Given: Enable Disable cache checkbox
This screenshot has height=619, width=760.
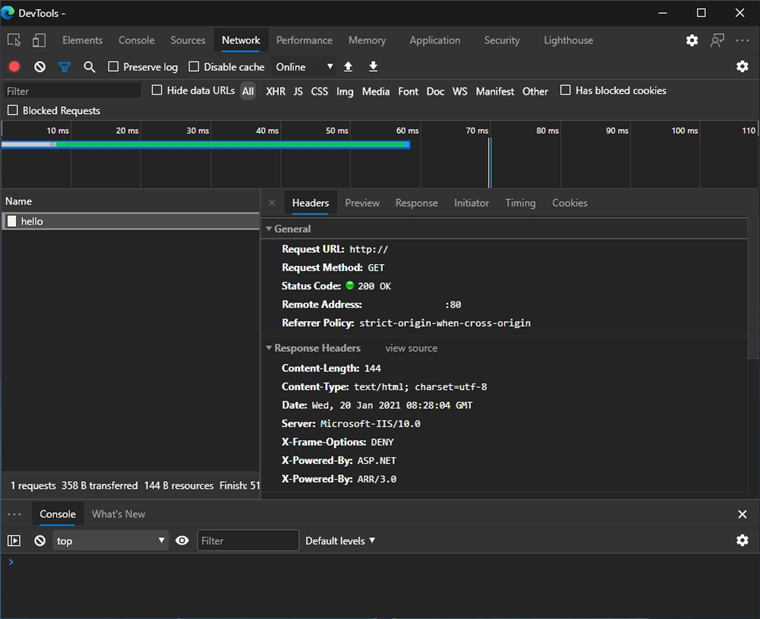Looking at the screenshot, I should pyautogui.click(x=193, y=66).
